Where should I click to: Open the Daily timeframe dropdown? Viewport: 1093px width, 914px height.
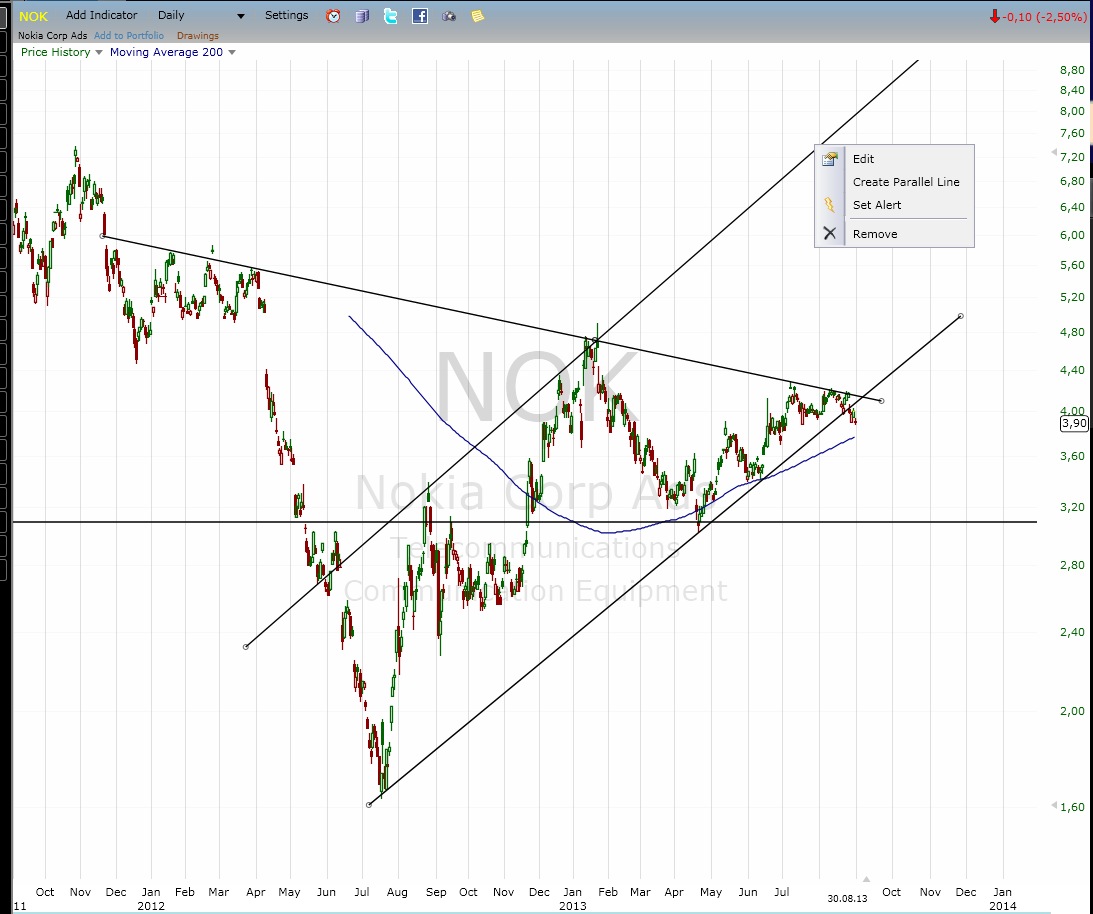[200, 15]
